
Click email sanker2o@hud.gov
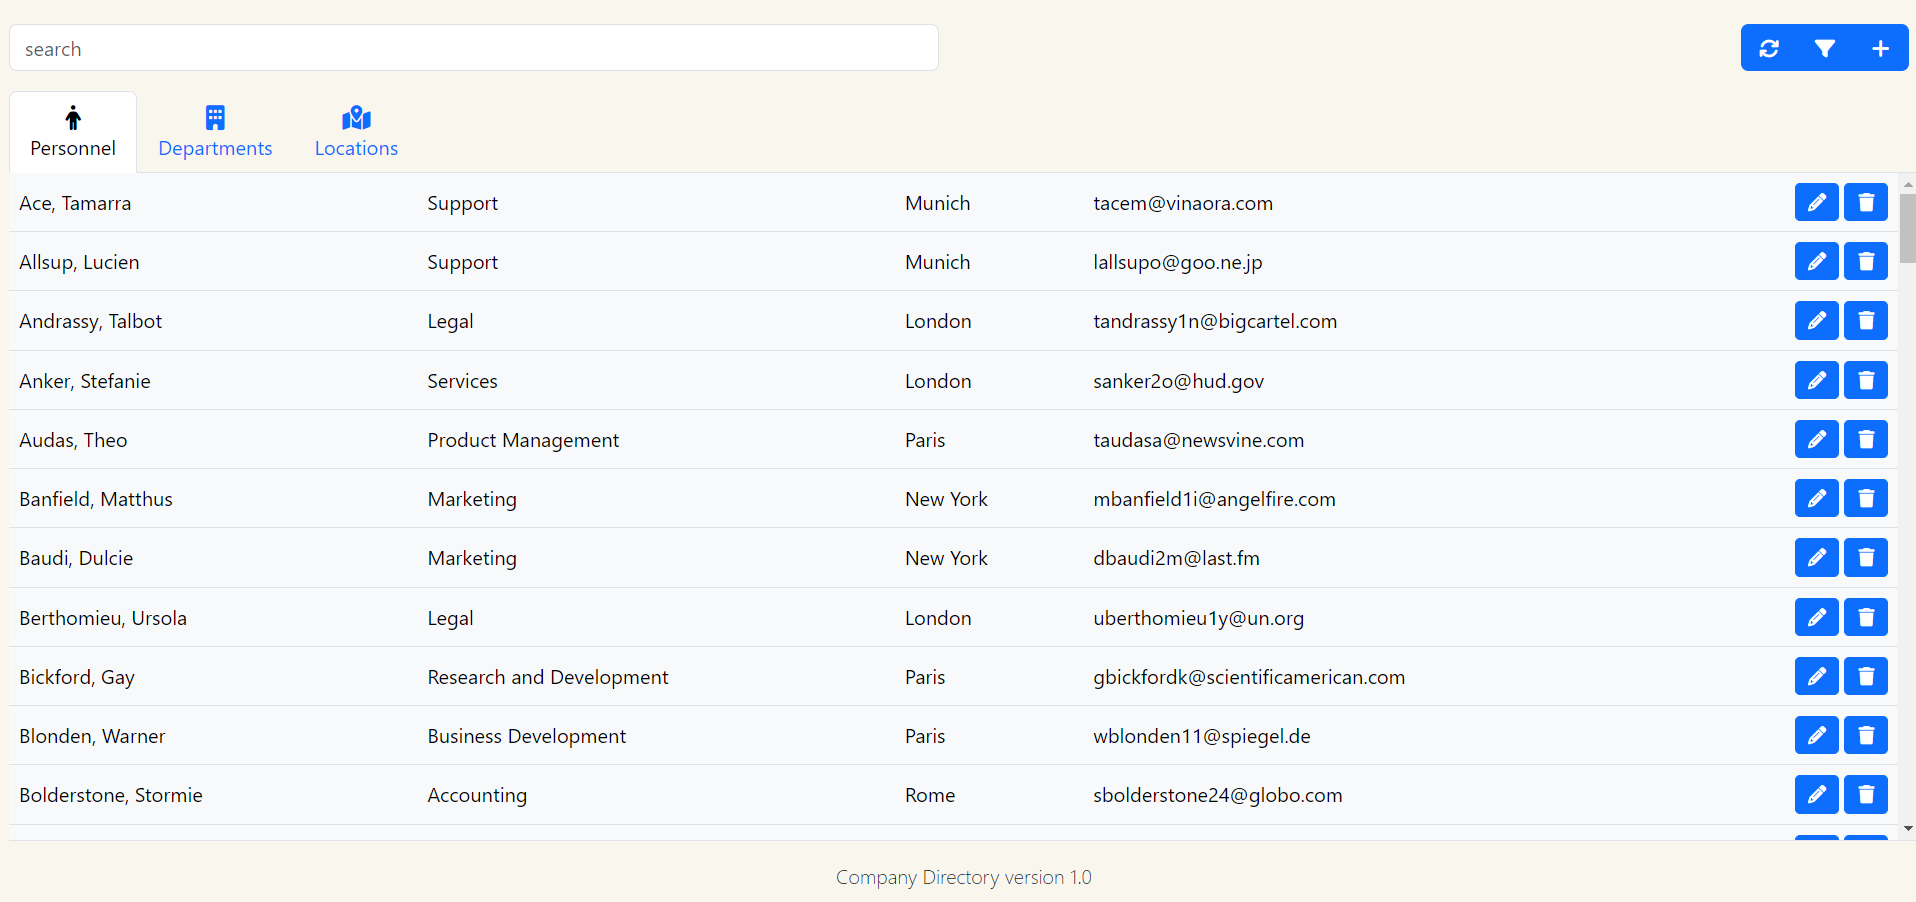tap(1178, 381)
